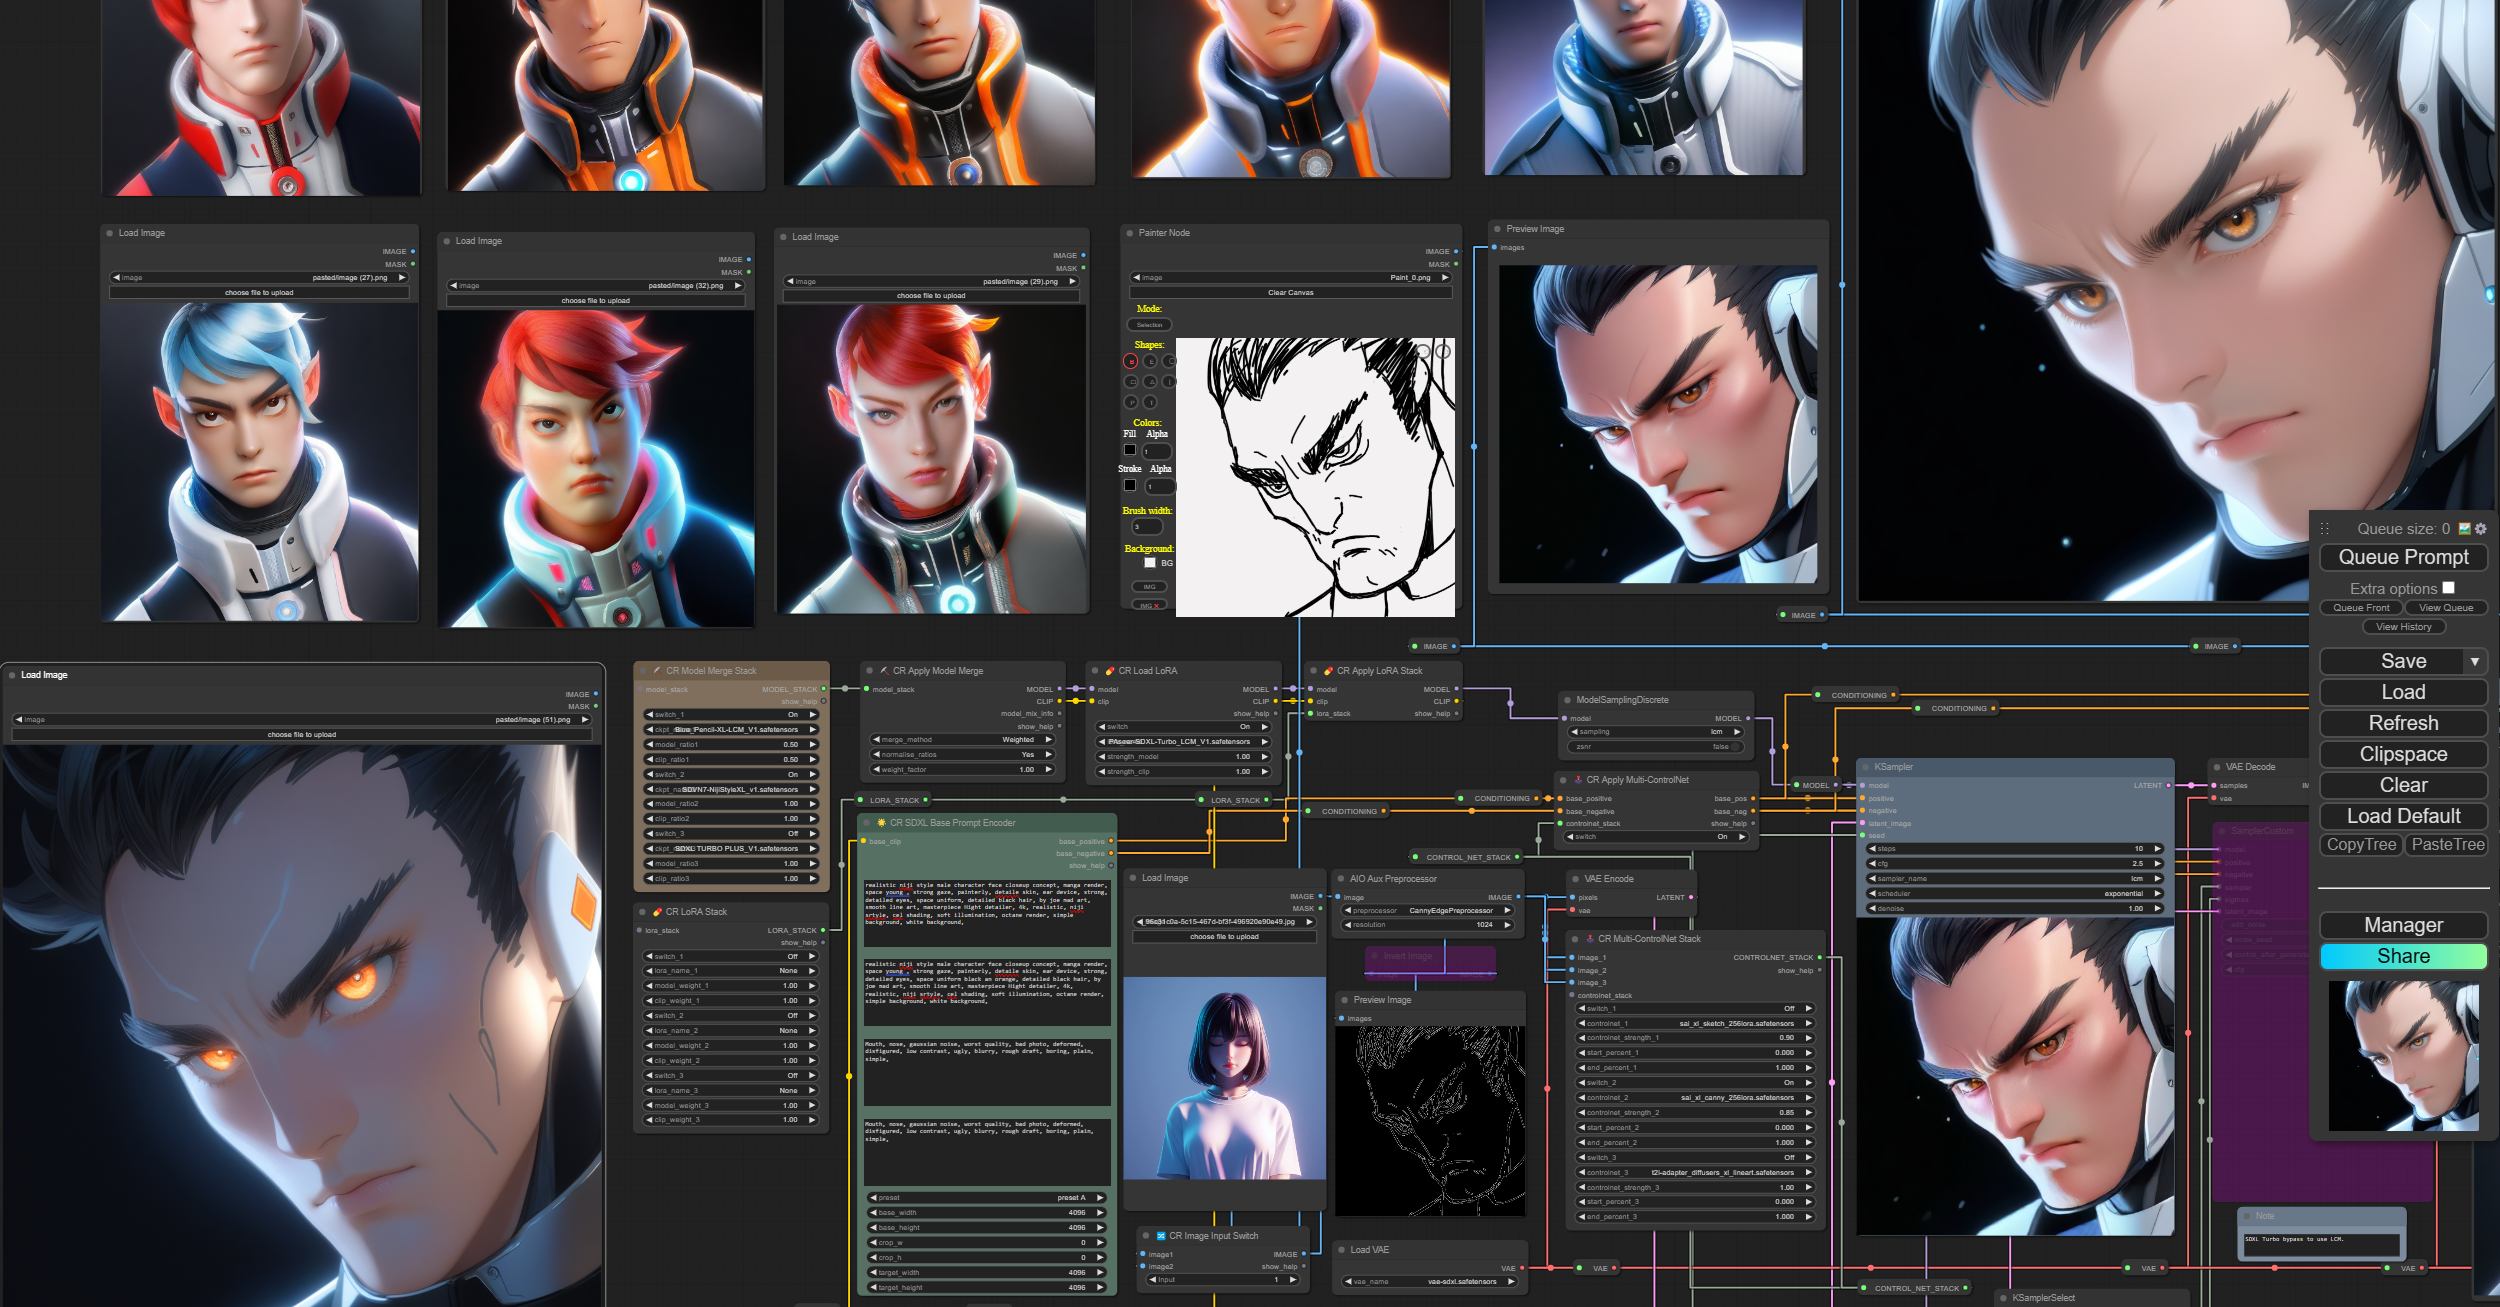Click the image feed icon beside Queue size

pyautogui.click(x=2464, y=529)
